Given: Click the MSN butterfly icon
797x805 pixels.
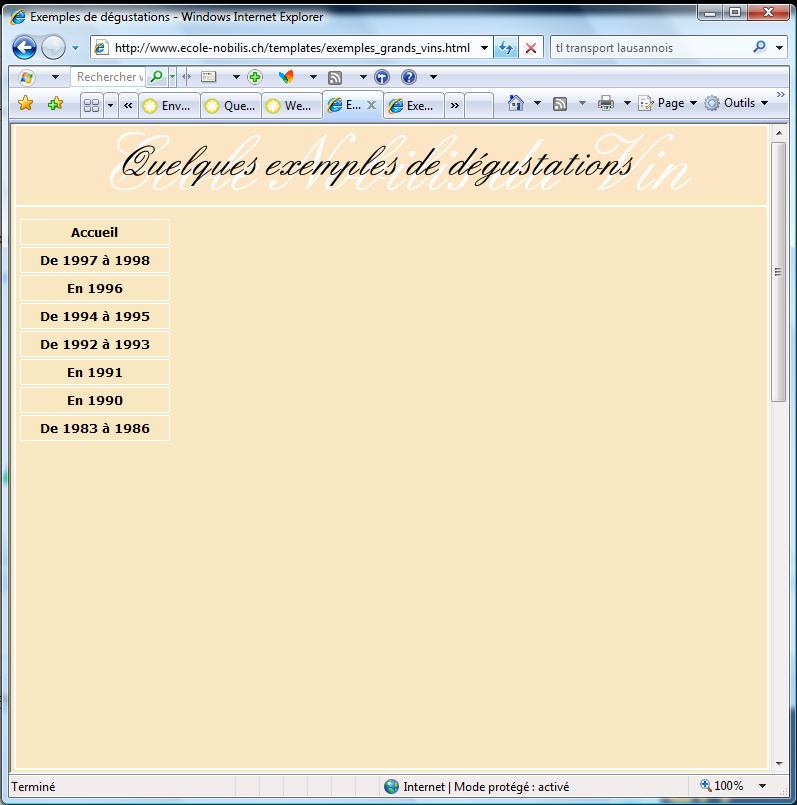Looking at the screenshot, I should (x=286, y=77).
